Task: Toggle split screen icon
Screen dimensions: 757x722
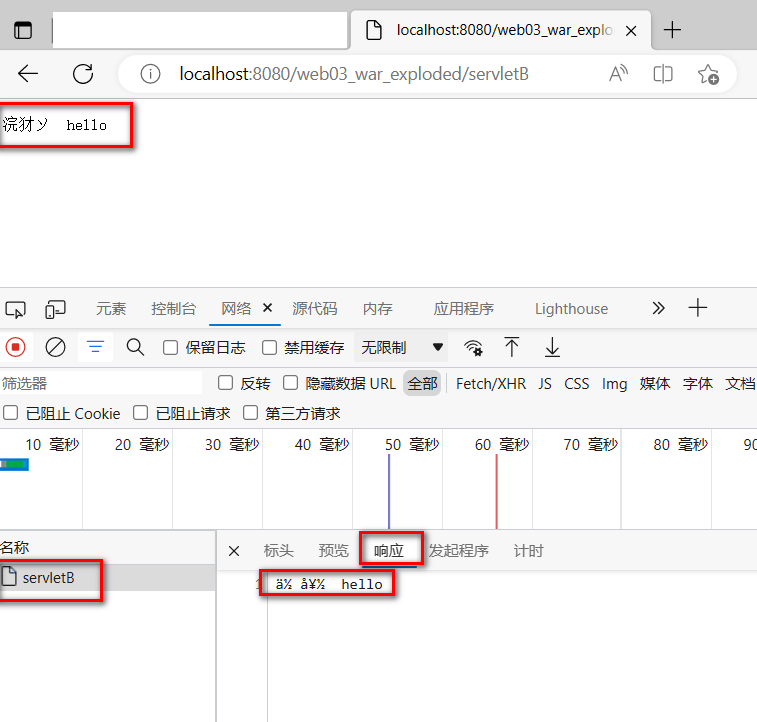Action: point(663,74)
